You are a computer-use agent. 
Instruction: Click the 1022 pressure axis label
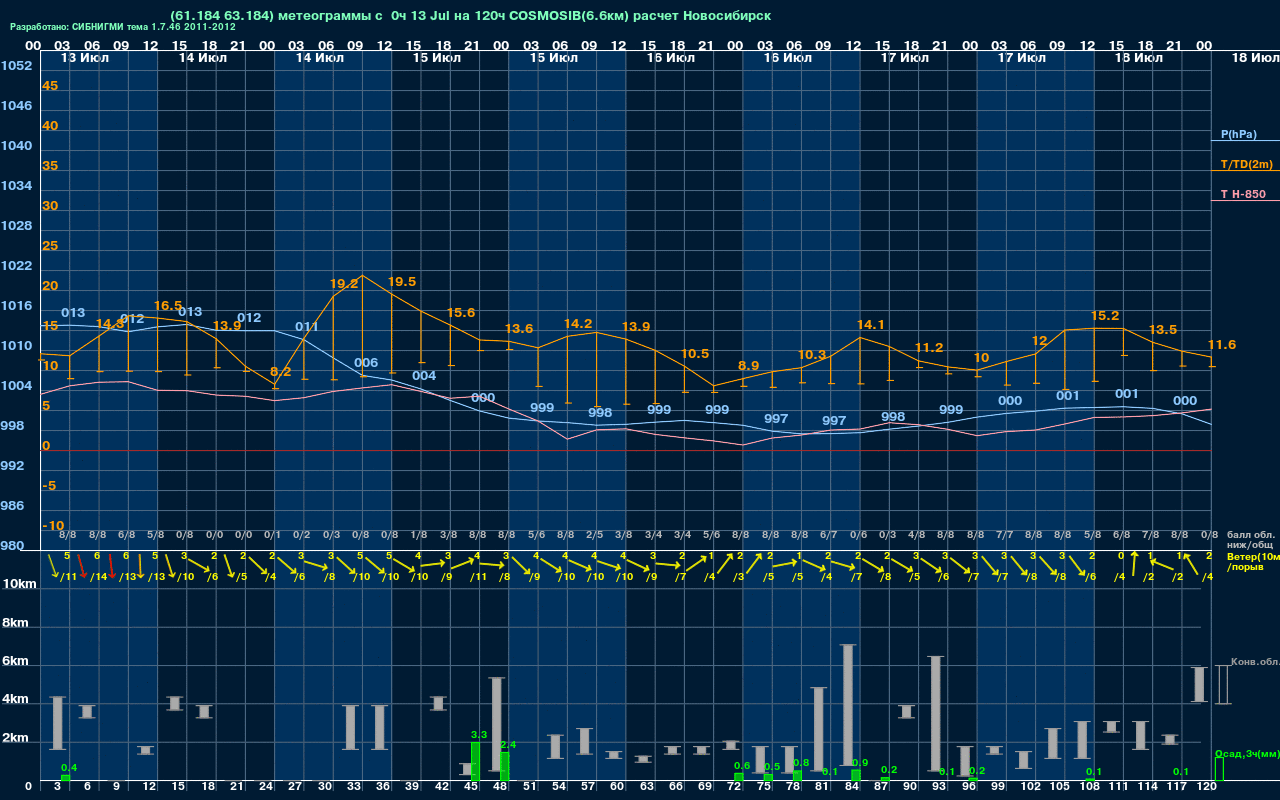pyautogui.click(x=16, y=266)
